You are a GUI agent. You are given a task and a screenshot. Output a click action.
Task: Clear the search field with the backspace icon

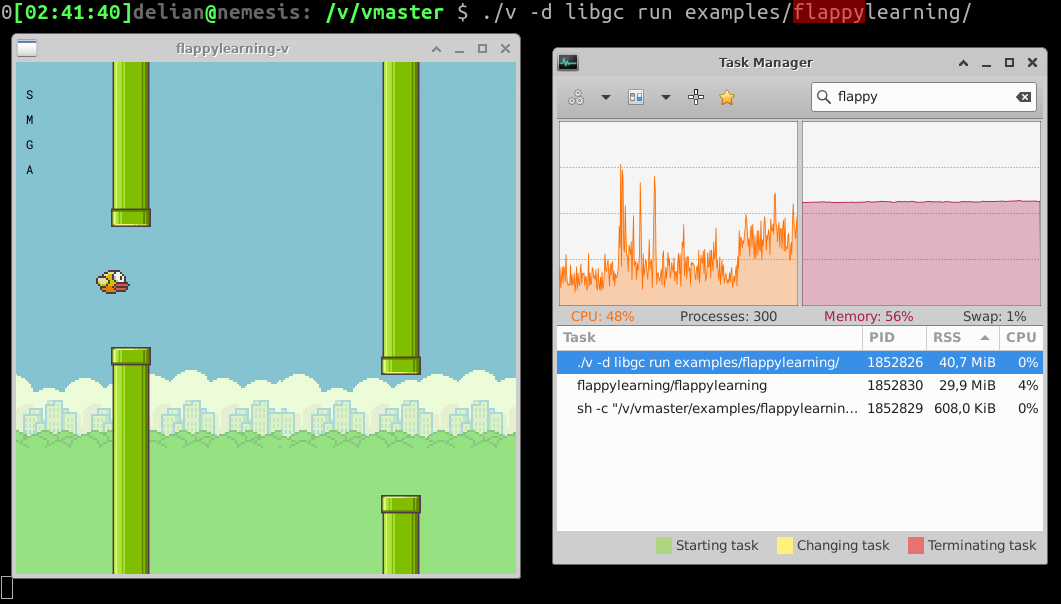coord(1024,97)
